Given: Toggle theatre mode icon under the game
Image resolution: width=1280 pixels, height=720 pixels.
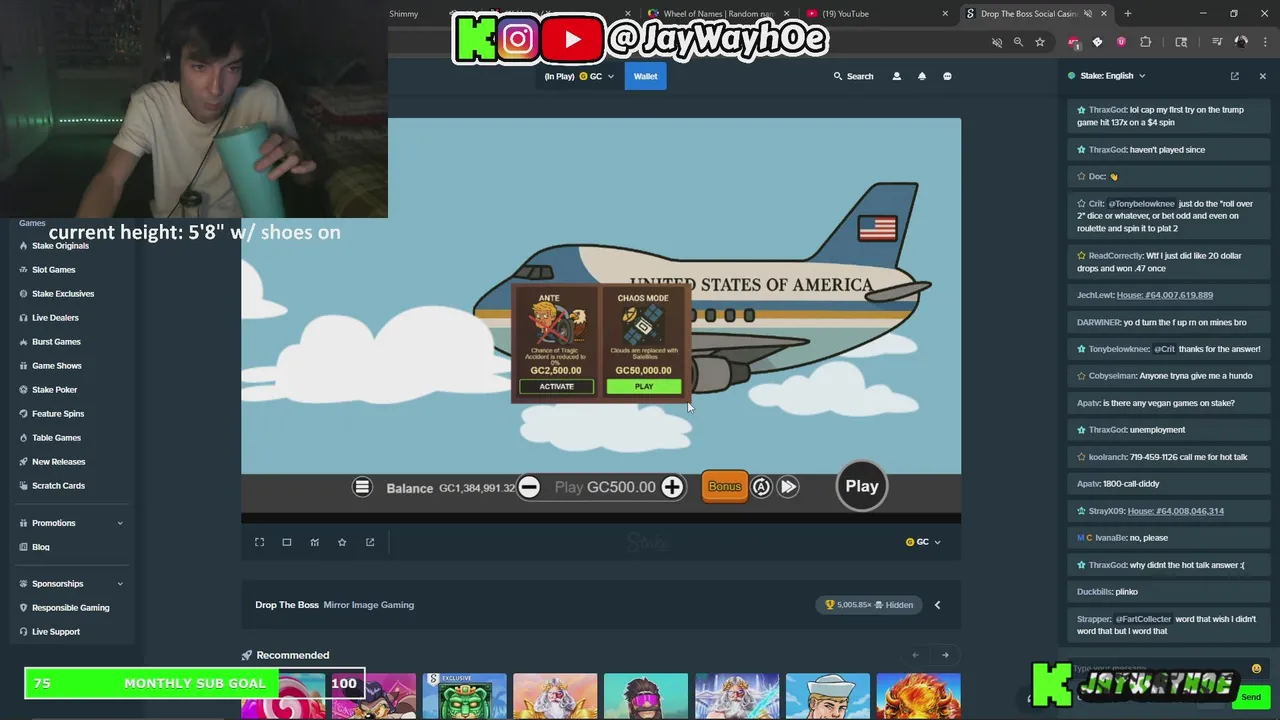Looking at the screenshot, I should (286, 542).
